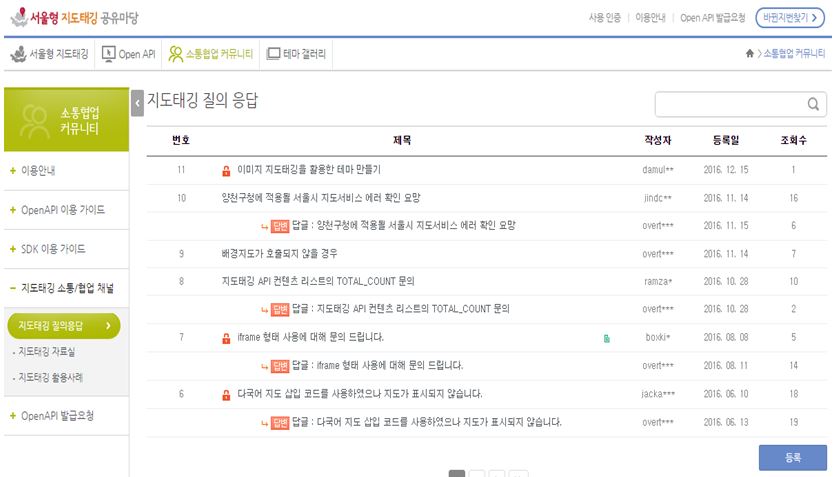Open the attachment icon on post 7
Image resolution: width=833 pixels, height=477 pixels.
tap(606, 338)
